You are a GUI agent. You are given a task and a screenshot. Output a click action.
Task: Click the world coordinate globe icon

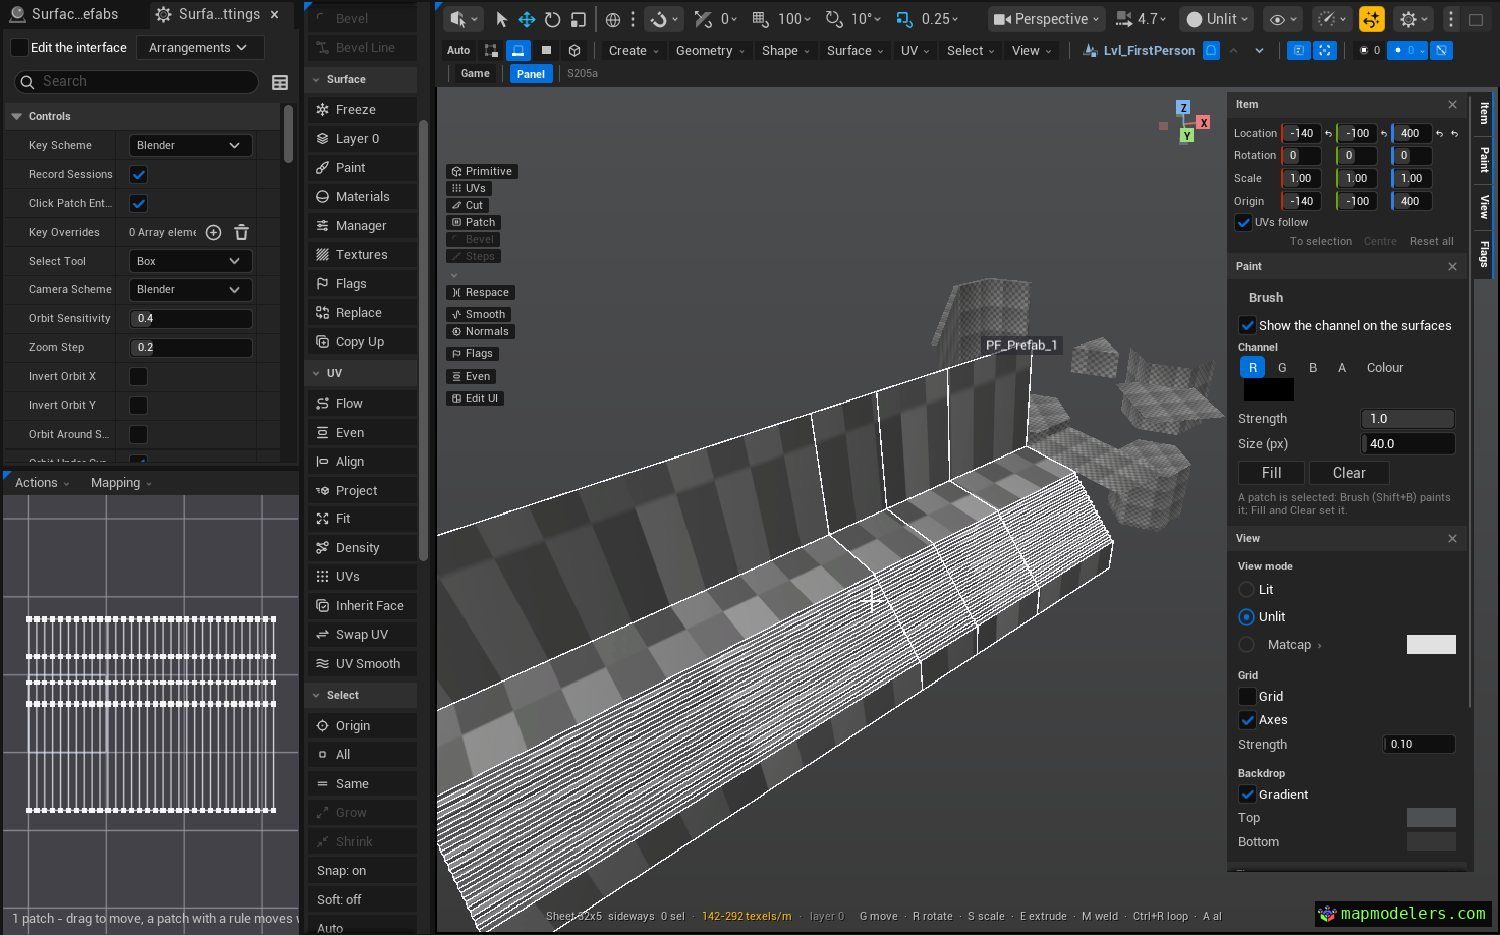click(613, 19)
